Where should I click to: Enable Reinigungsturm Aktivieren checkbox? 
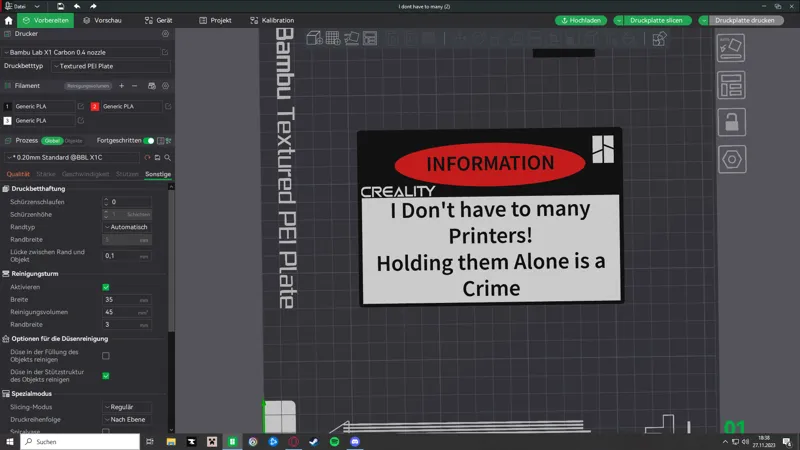(x=106, y=287)
